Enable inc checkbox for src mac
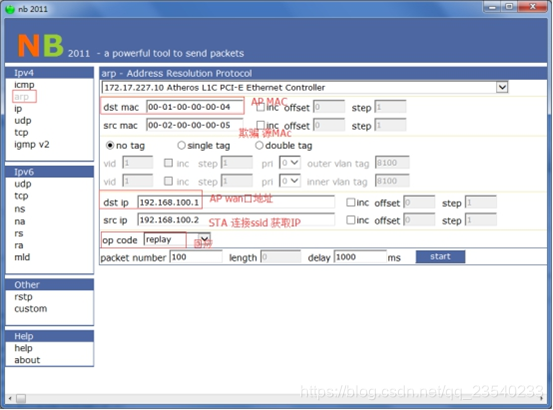The width and height of the screenshot is (553, 410). click(261, 125)
